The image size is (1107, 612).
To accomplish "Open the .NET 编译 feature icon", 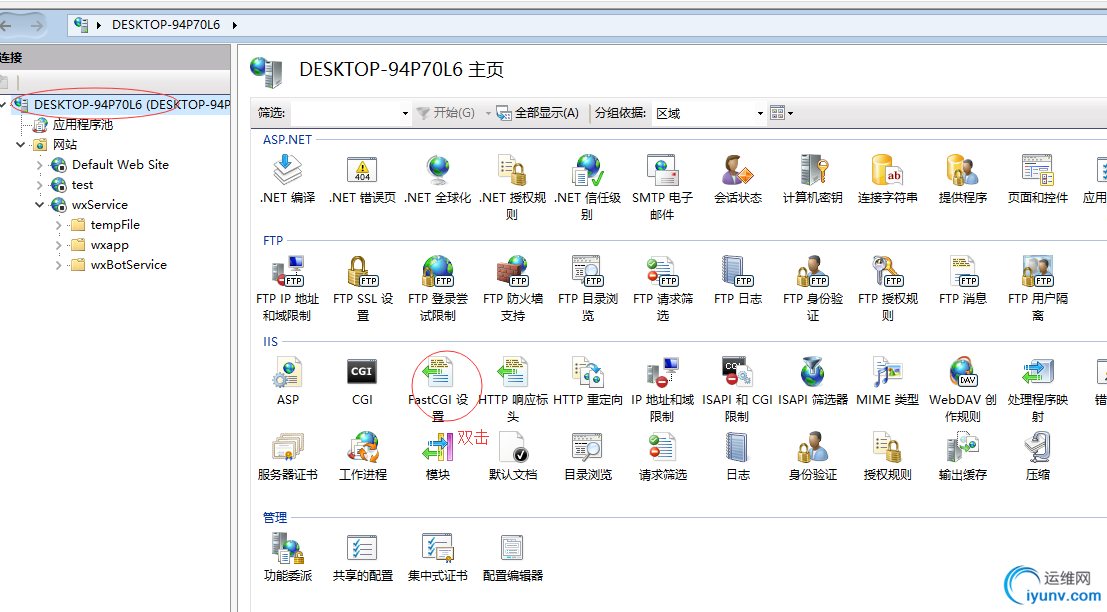I will point(287,170).
